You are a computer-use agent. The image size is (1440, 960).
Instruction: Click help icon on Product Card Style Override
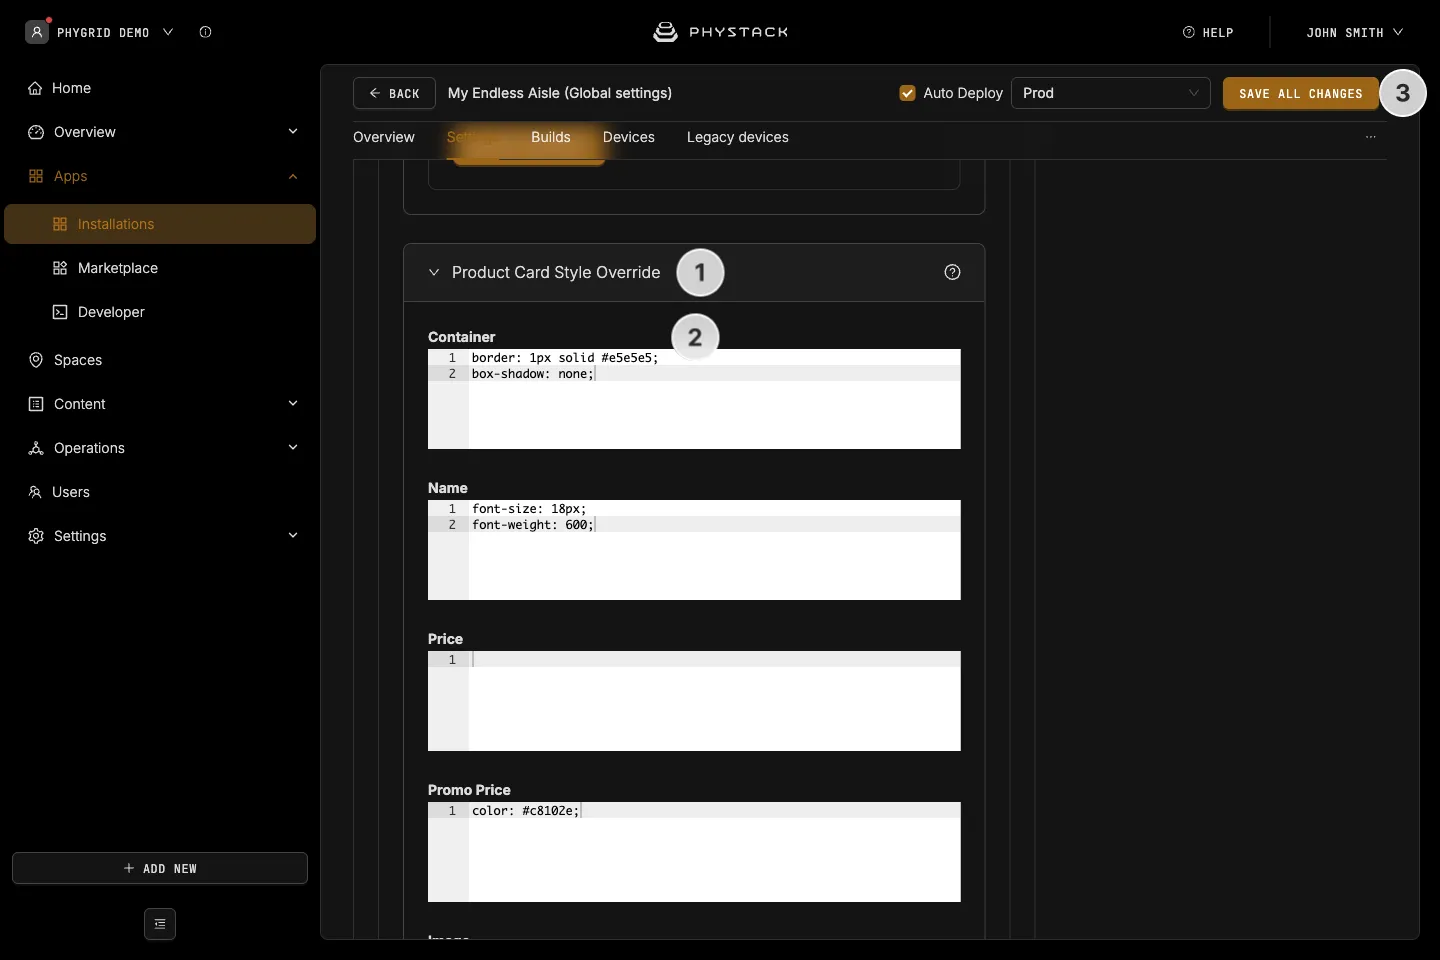[952, 272]
